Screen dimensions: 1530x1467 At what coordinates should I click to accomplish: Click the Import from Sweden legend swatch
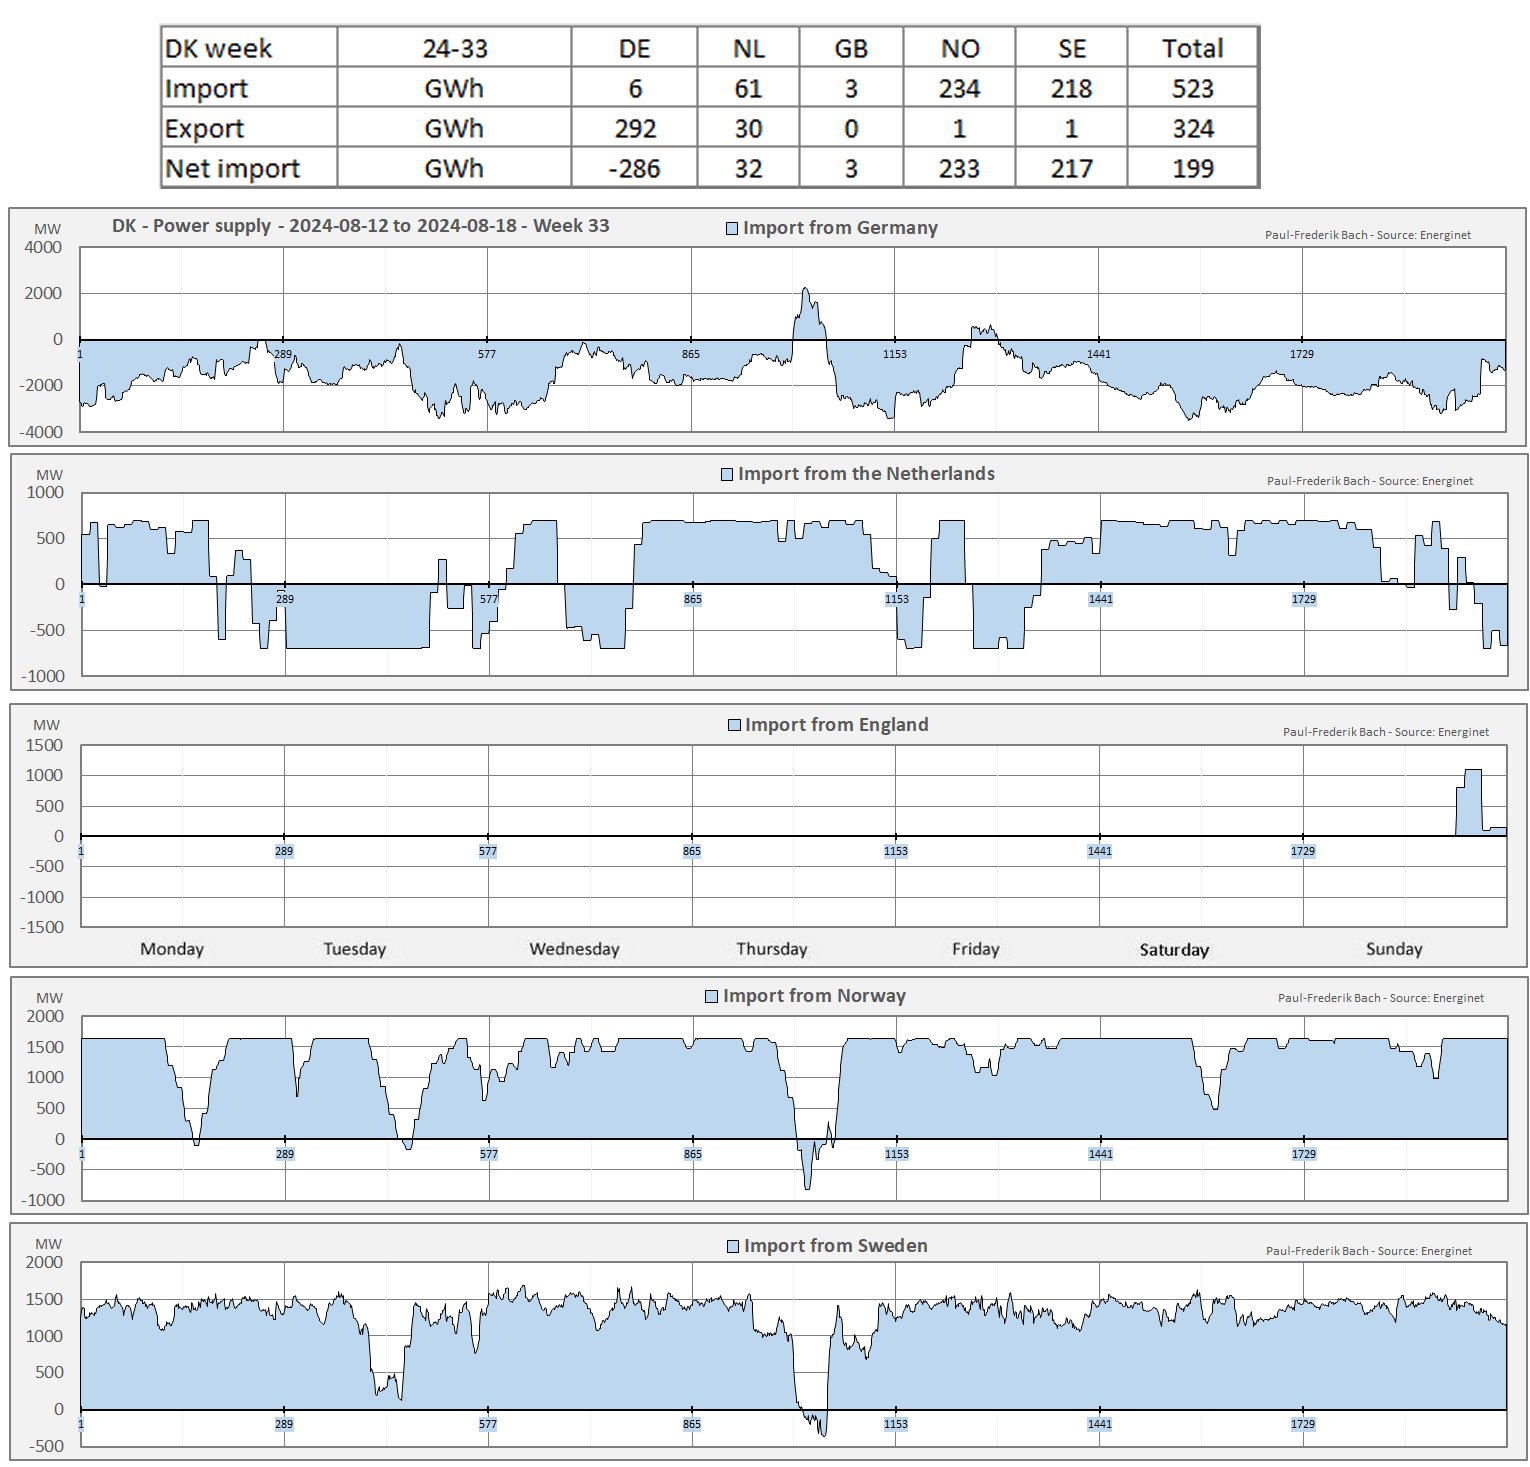[x=733, y=1246]
